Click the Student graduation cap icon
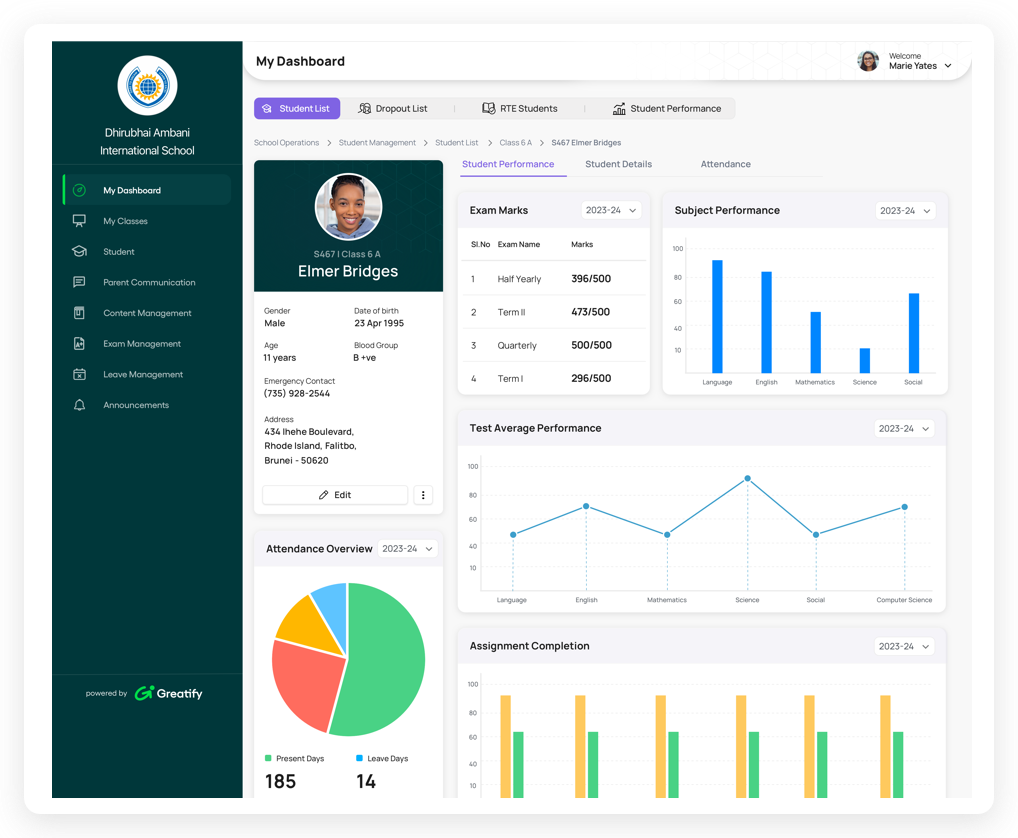The height and width of the screenshot is (838, 1018). coord(80,252)
